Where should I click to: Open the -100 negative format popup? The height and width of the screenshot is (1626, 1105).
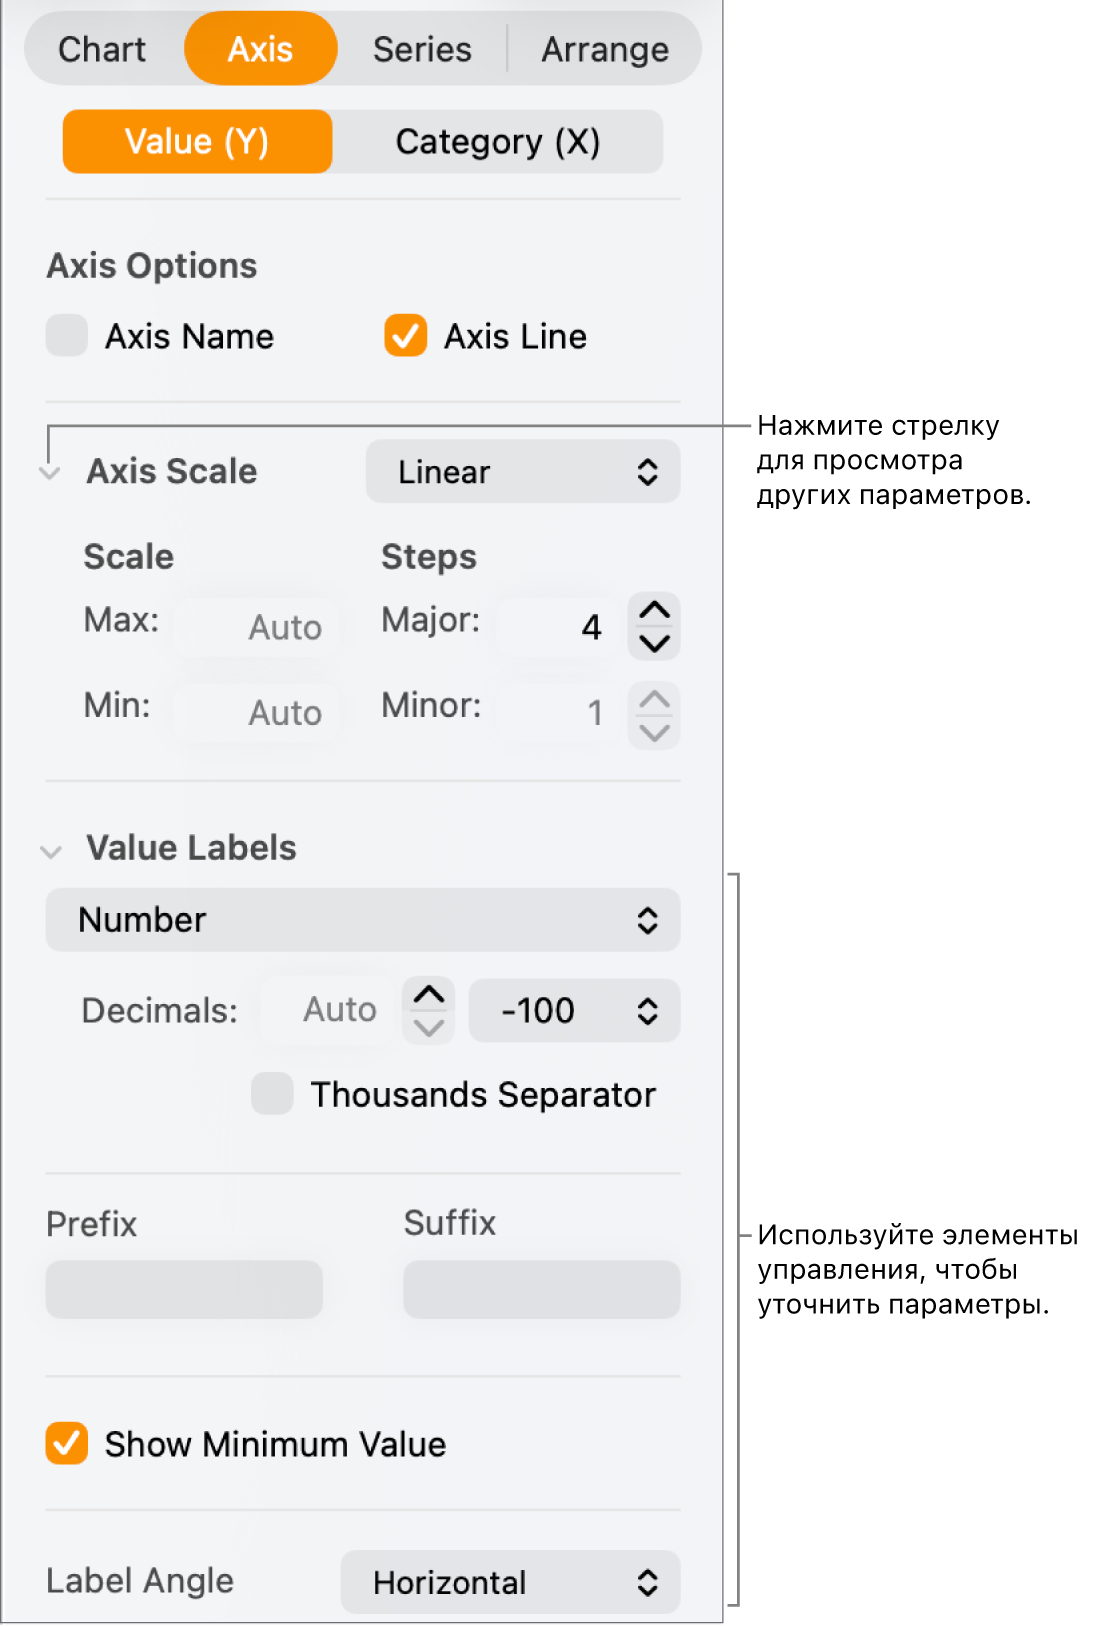[574, 1011]
